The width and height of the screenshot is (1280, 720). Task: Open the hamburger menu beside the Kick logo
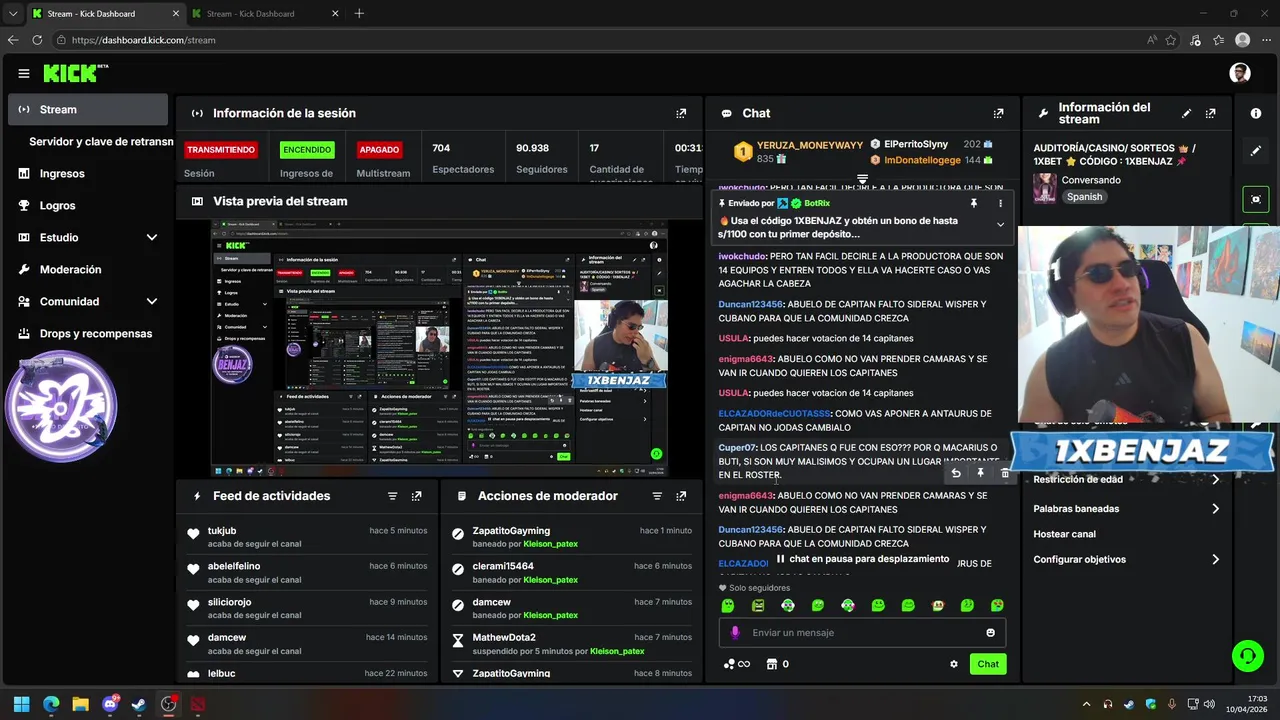tap(24, 73)
